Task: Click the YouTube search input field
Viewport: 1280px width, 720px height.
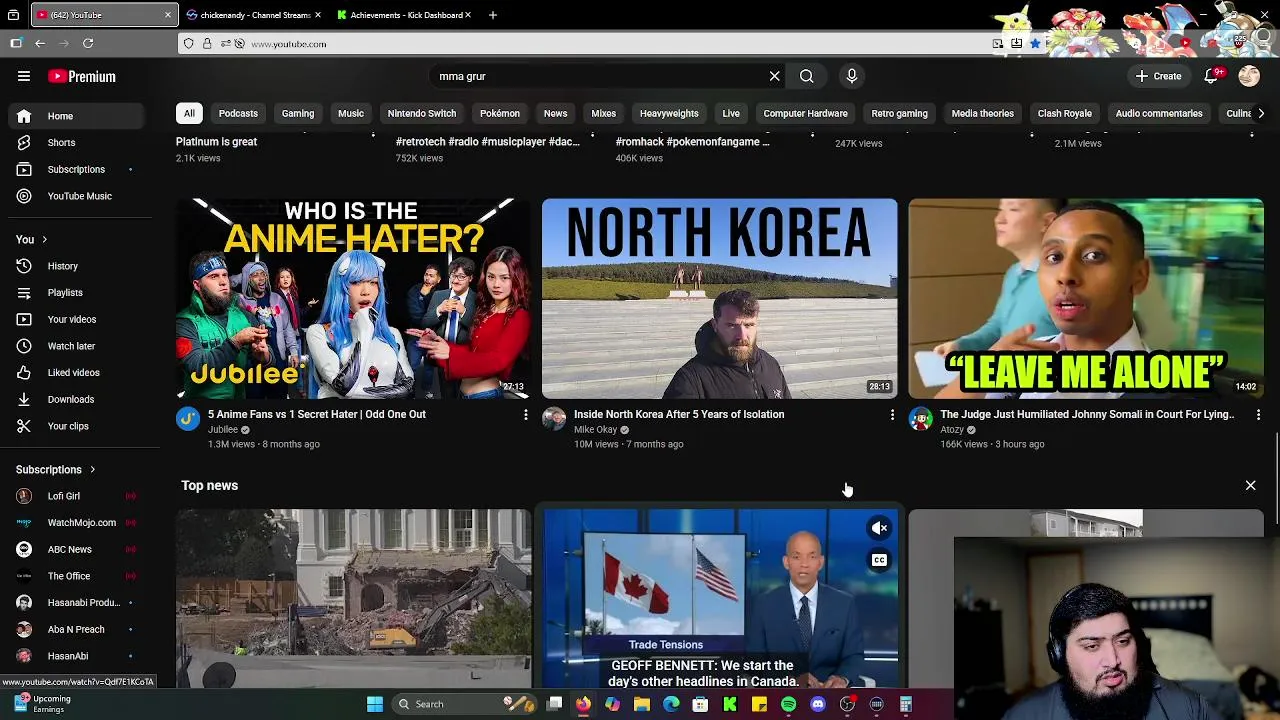Action: point(598,76)
